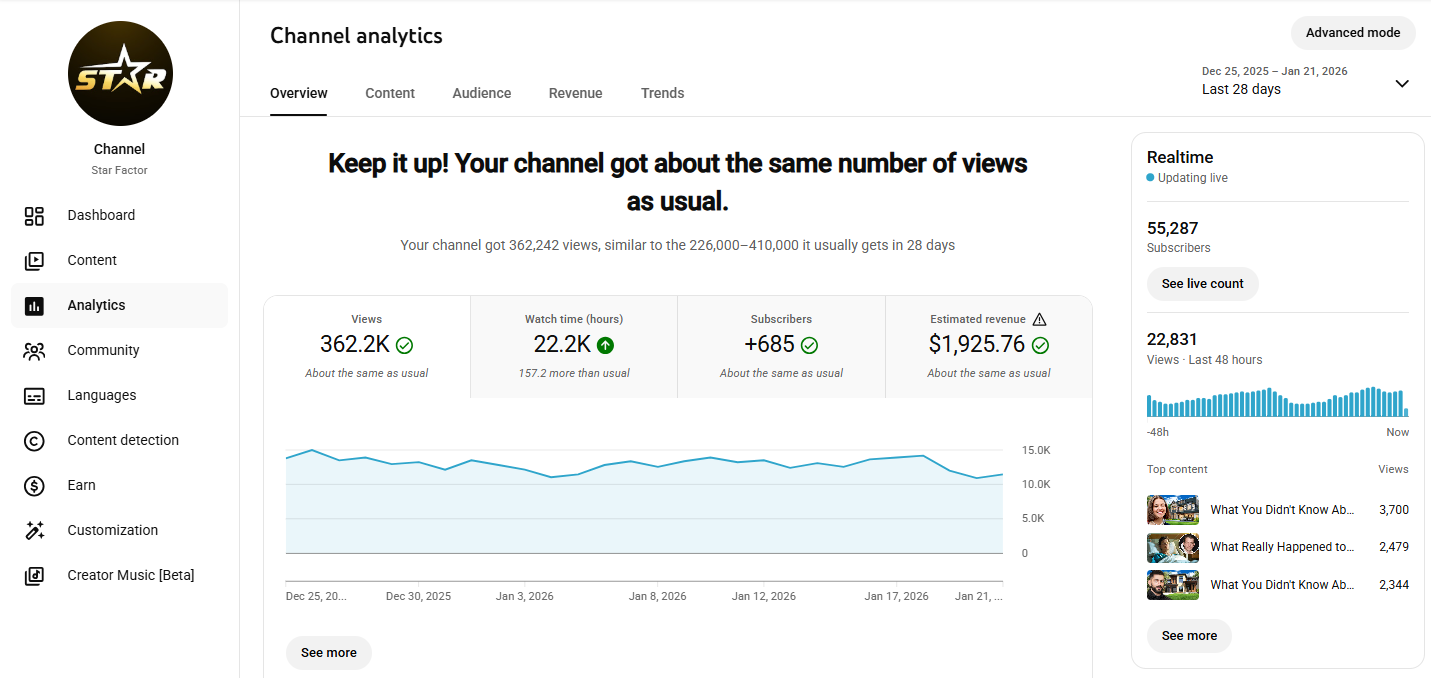Viewport: 1431px width, 678px height.
Task: Open the Dashboard icon in sidebar
Action: pyautogui.click(x=34, y=216)
